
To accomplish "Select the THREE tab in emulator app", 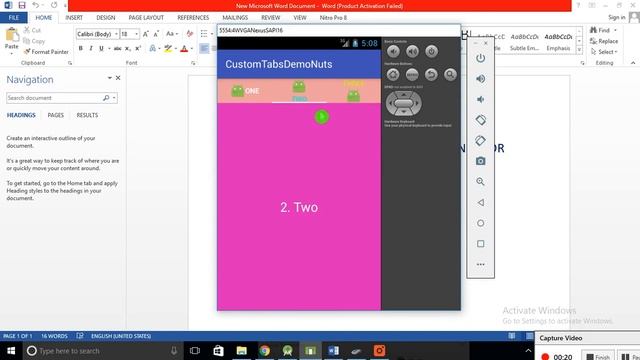I will 353,91.
